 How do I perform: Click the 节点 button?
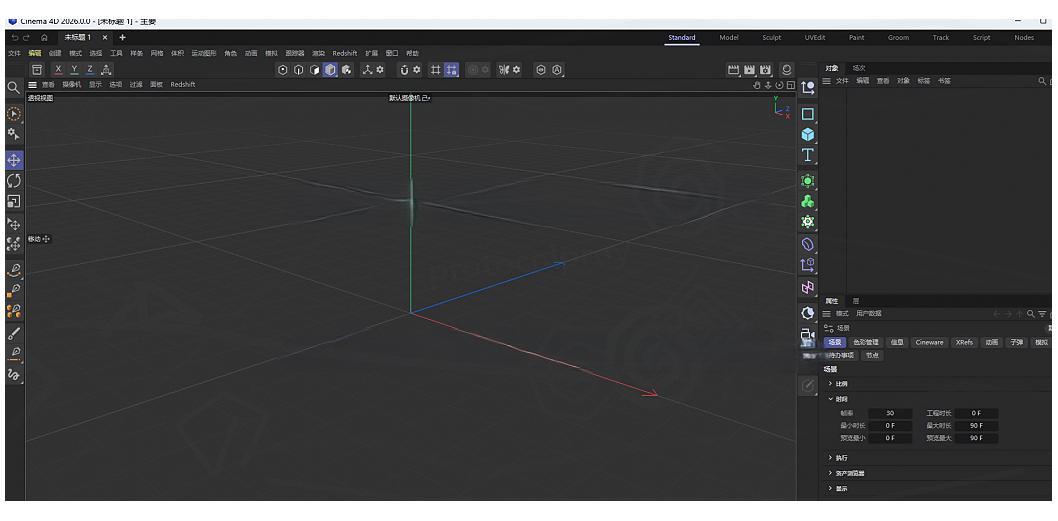click(x=872, y=356)
